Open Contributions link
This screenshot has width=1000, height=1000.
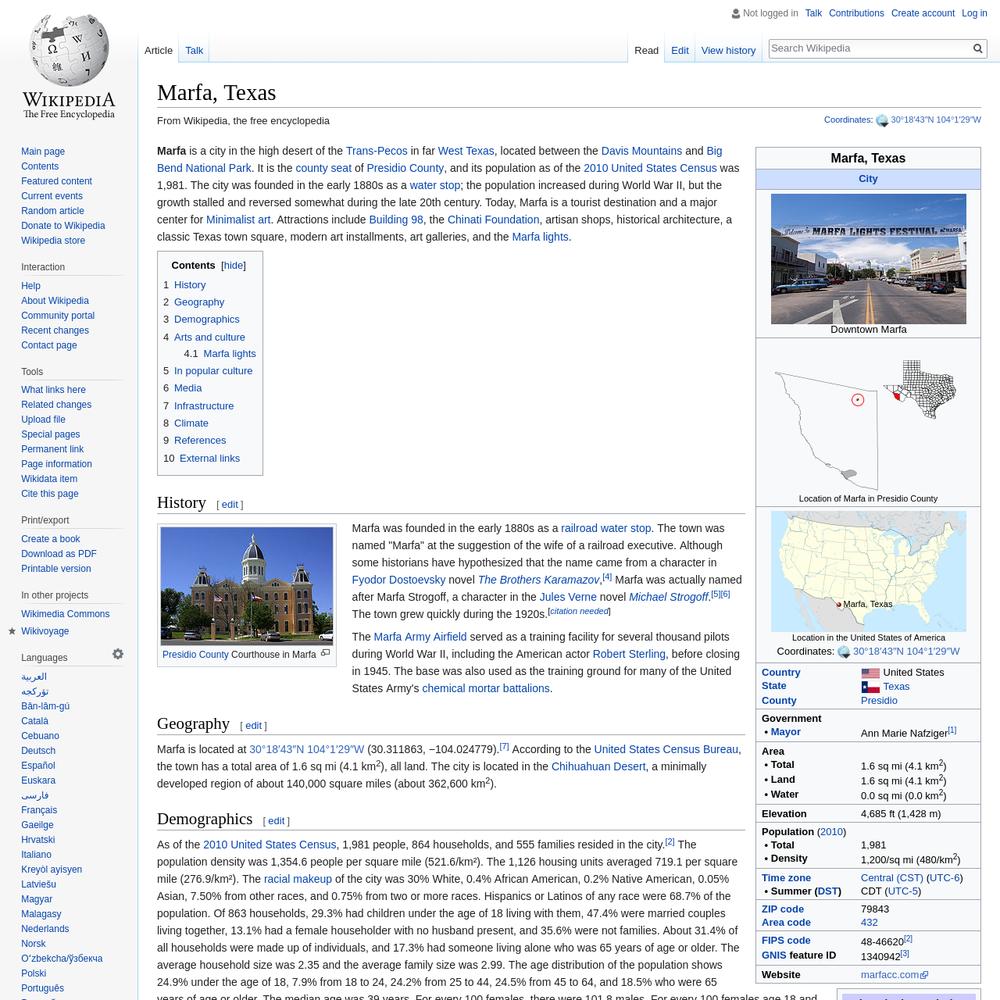(856, 13)
